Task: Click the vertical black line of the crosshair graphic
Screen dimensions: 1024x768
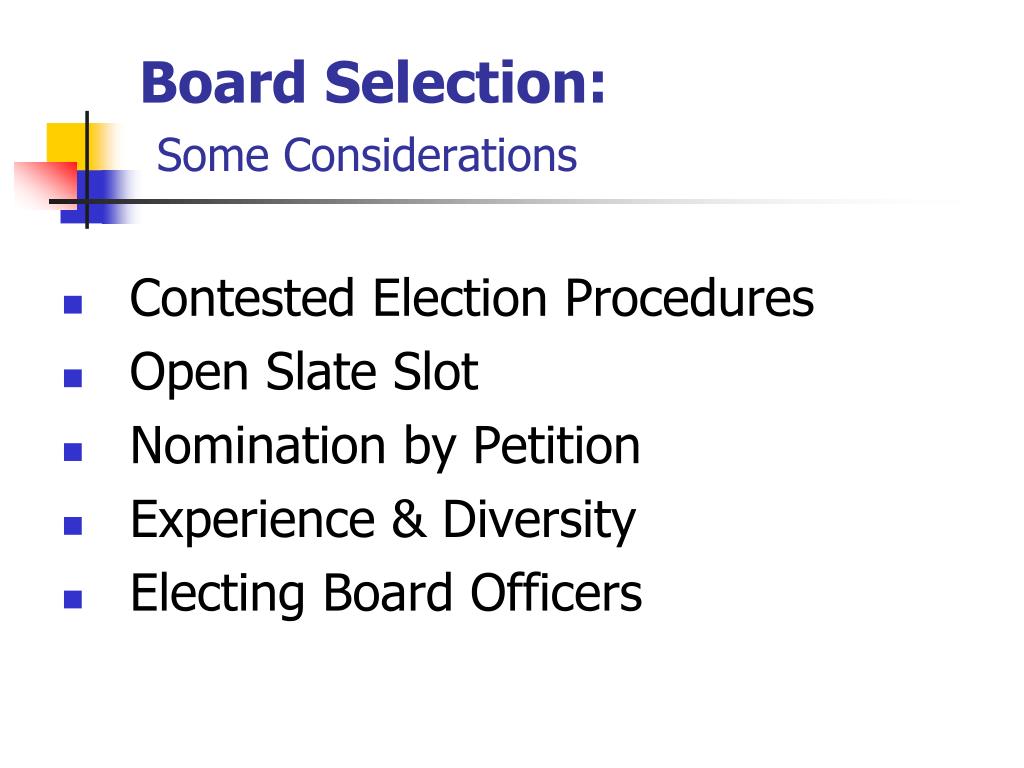Action: point(87,170)
